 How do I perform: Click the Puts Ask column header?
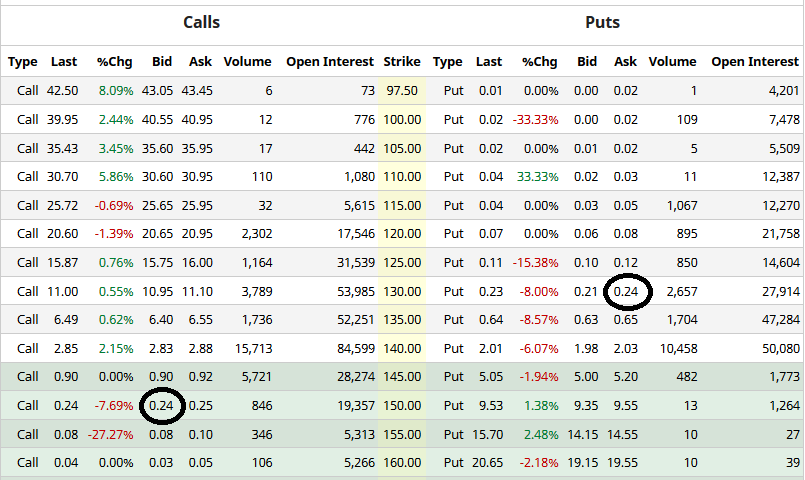click(625, 62)
